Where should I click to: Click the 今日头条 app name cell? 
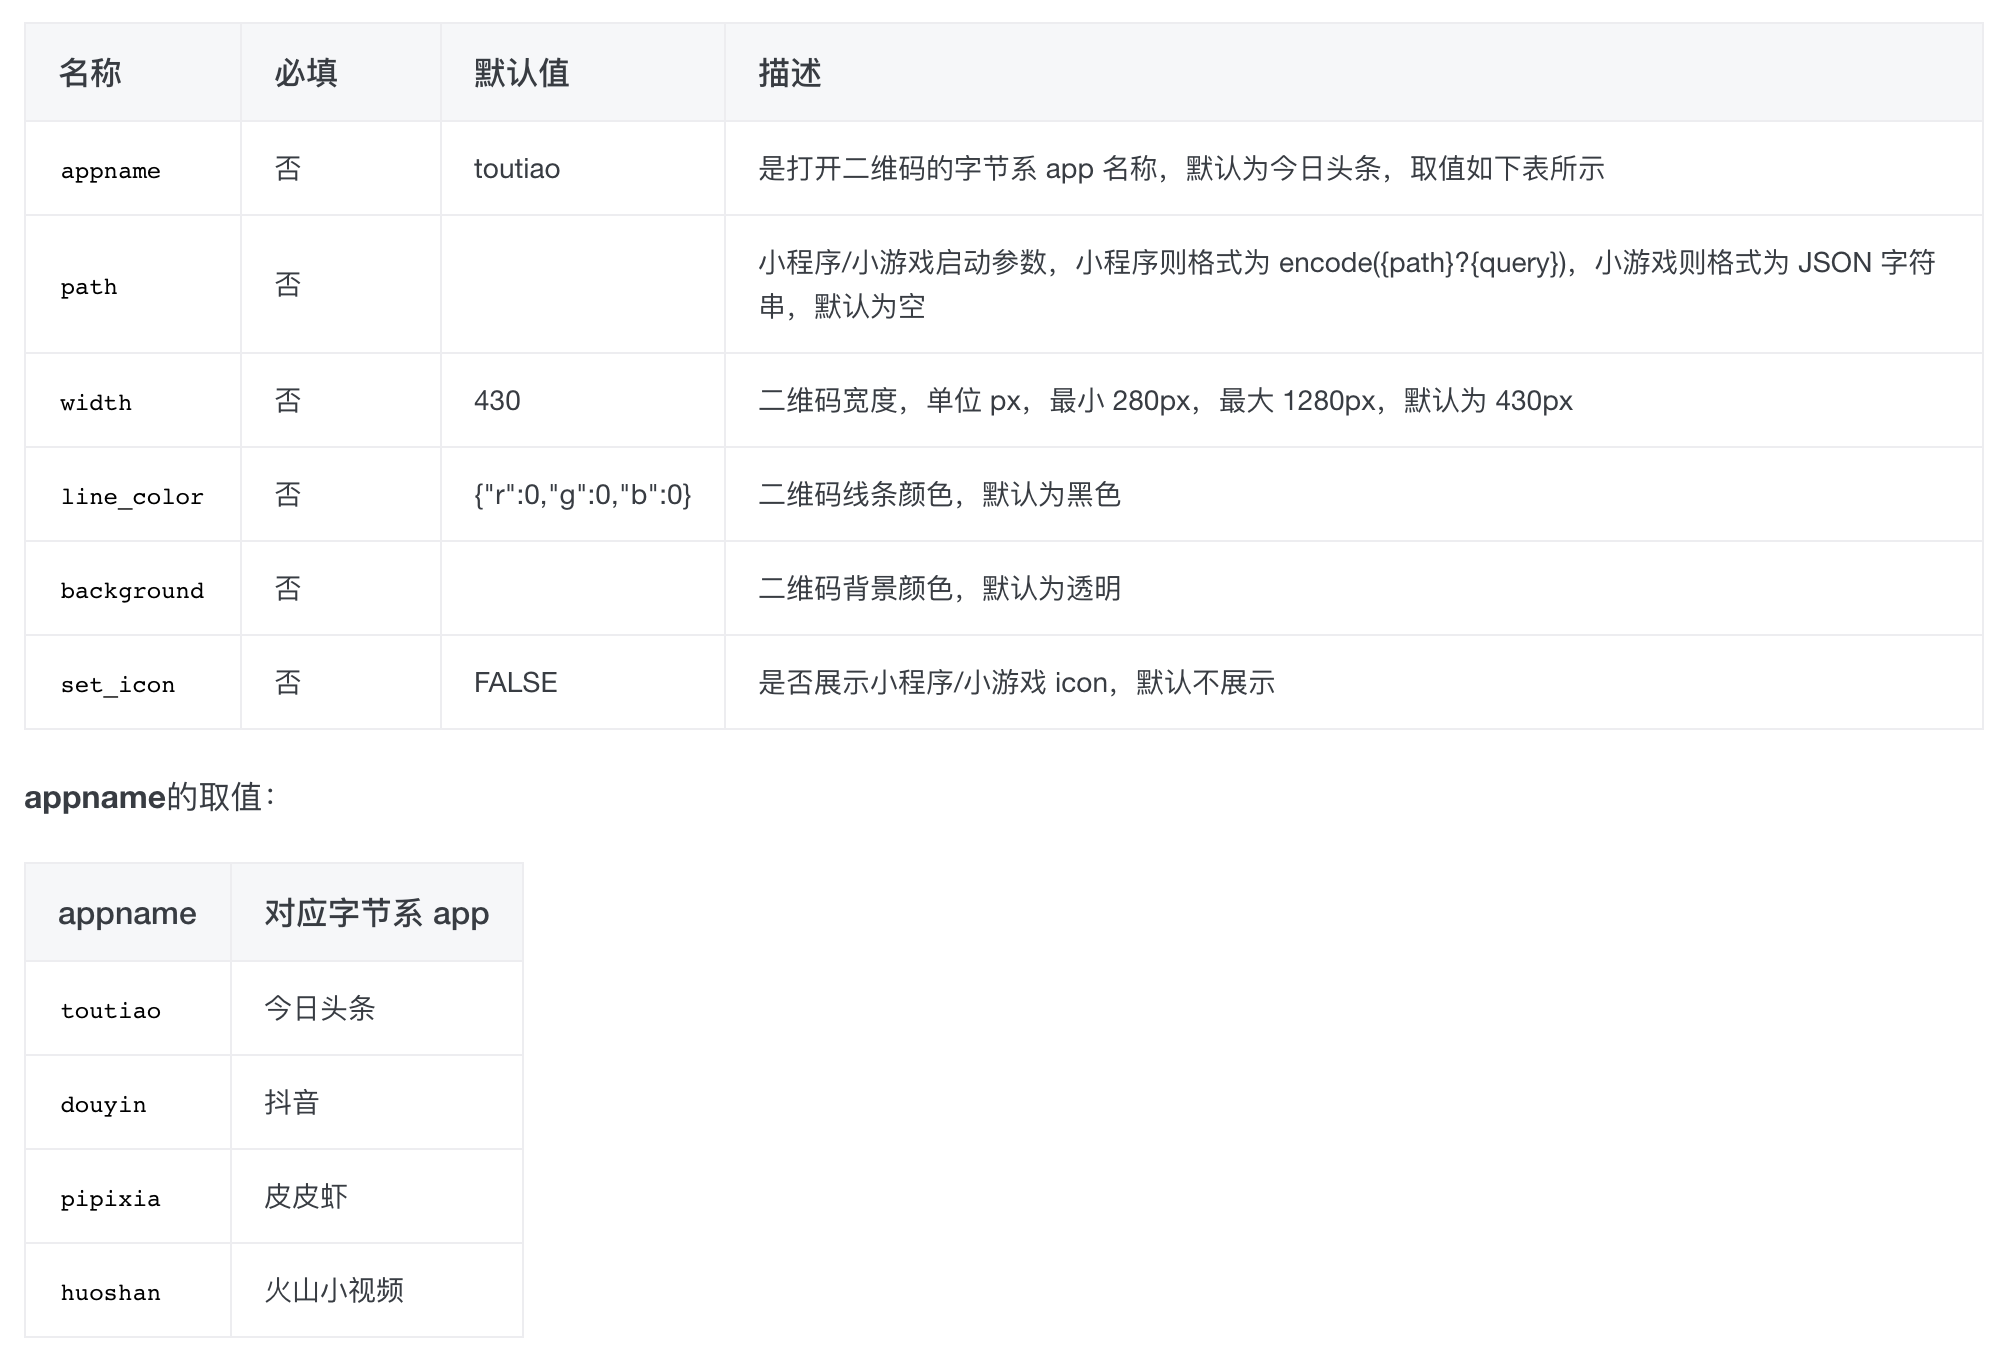319,1008
